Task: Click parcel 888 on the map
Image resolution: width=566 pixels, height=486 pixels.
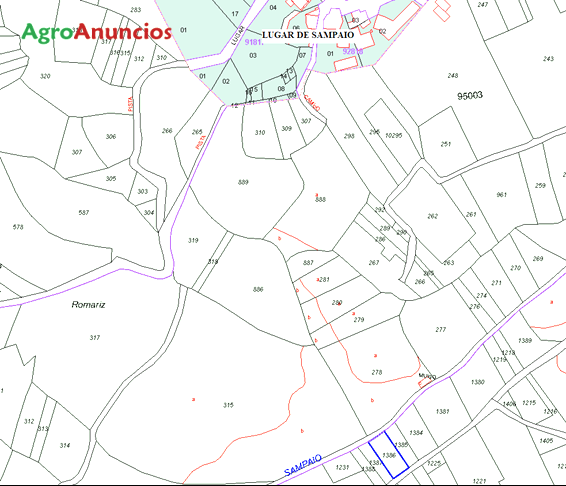Action: coord(320,199)
